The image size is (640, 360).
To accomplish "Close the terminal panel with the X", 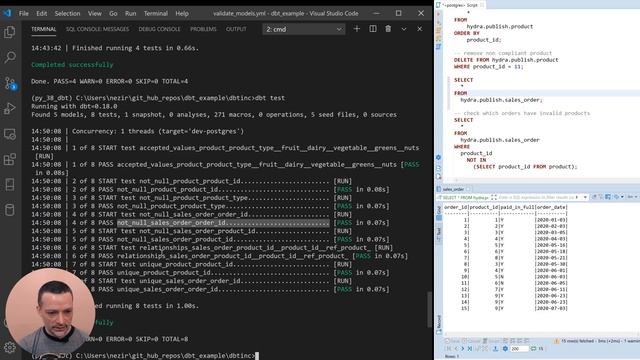I will click(420, 29).
